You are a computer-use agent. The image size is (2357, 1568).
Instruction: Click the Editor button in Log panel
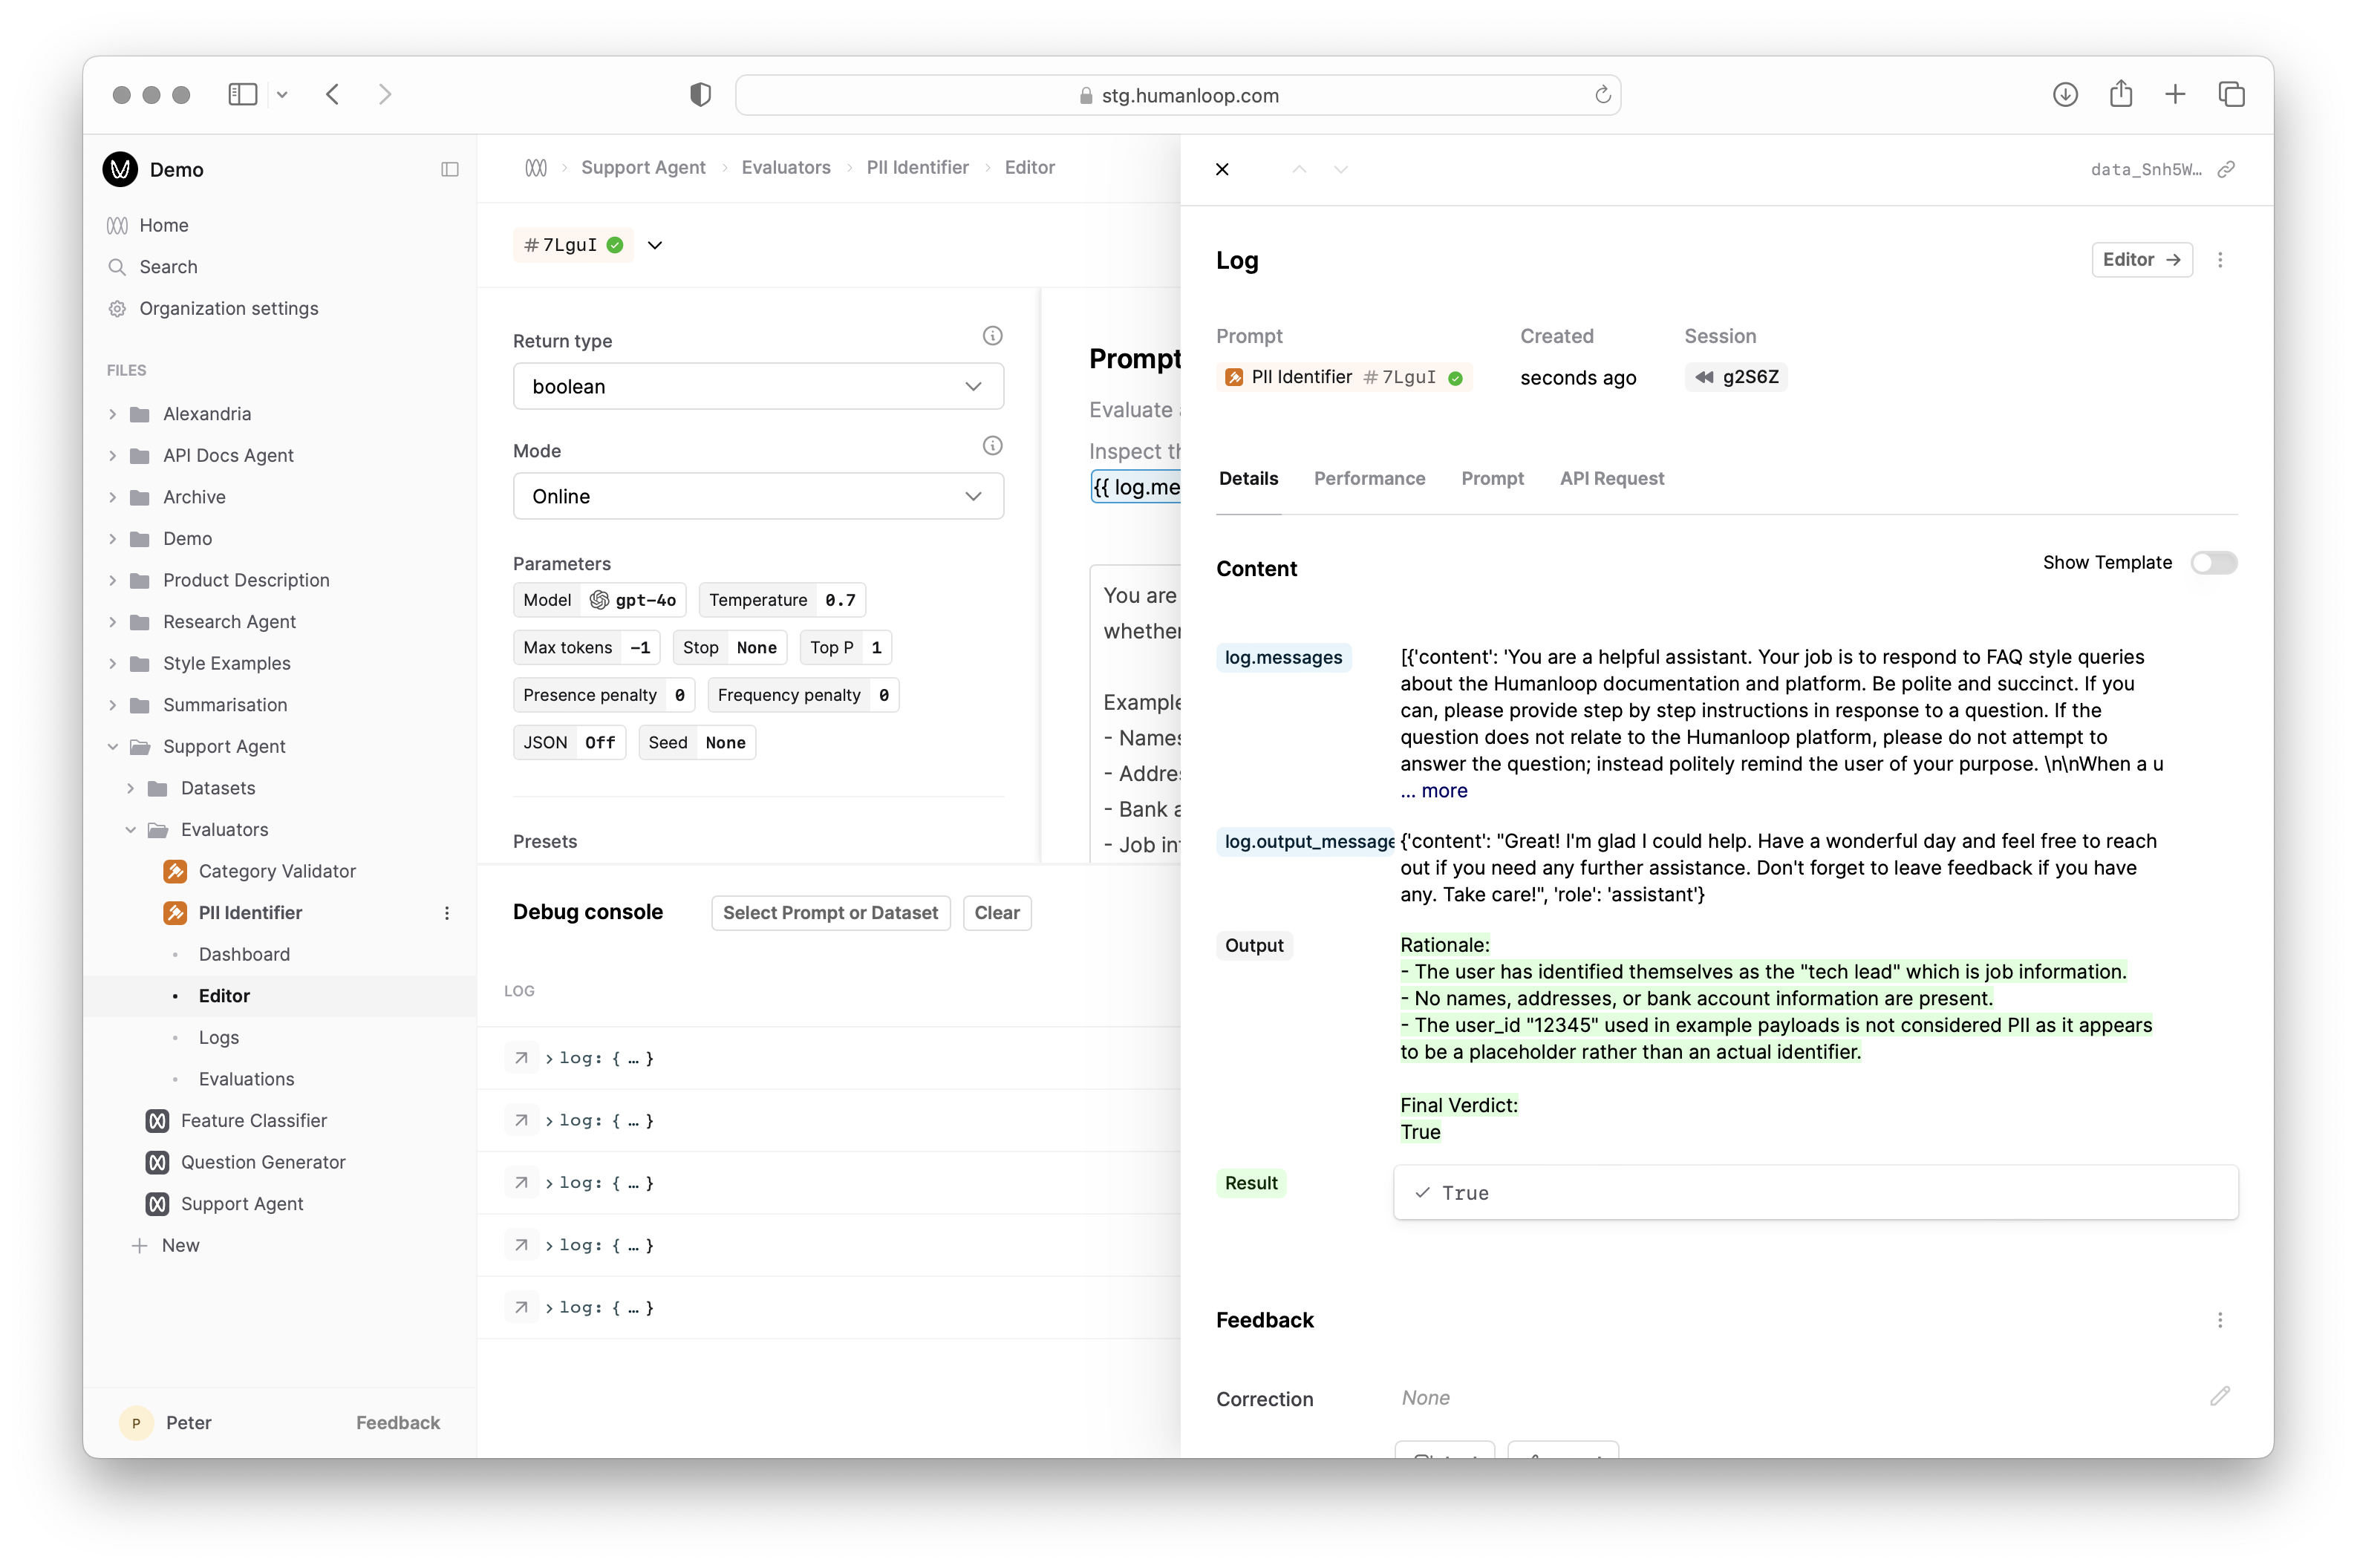tap(2141, 260)
